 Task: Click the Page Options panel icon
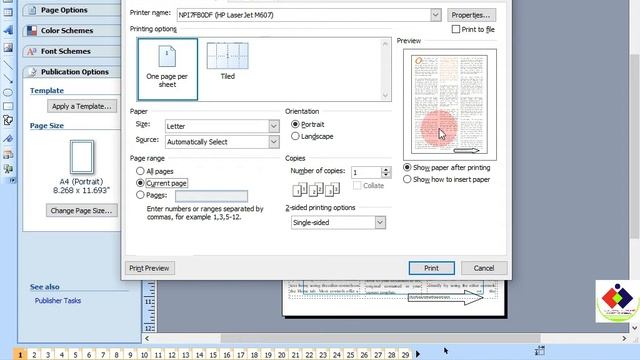(x=32, y=10)
